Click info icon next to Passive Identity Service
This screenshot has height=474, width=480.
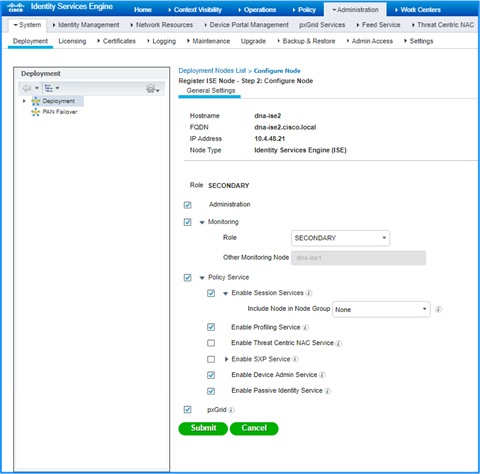[328, 391]
